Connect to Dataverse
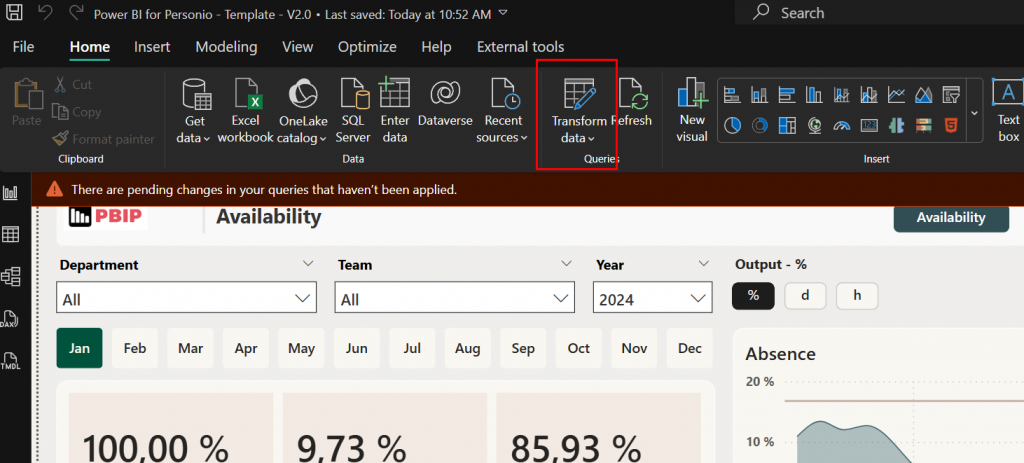 [445, 103]
